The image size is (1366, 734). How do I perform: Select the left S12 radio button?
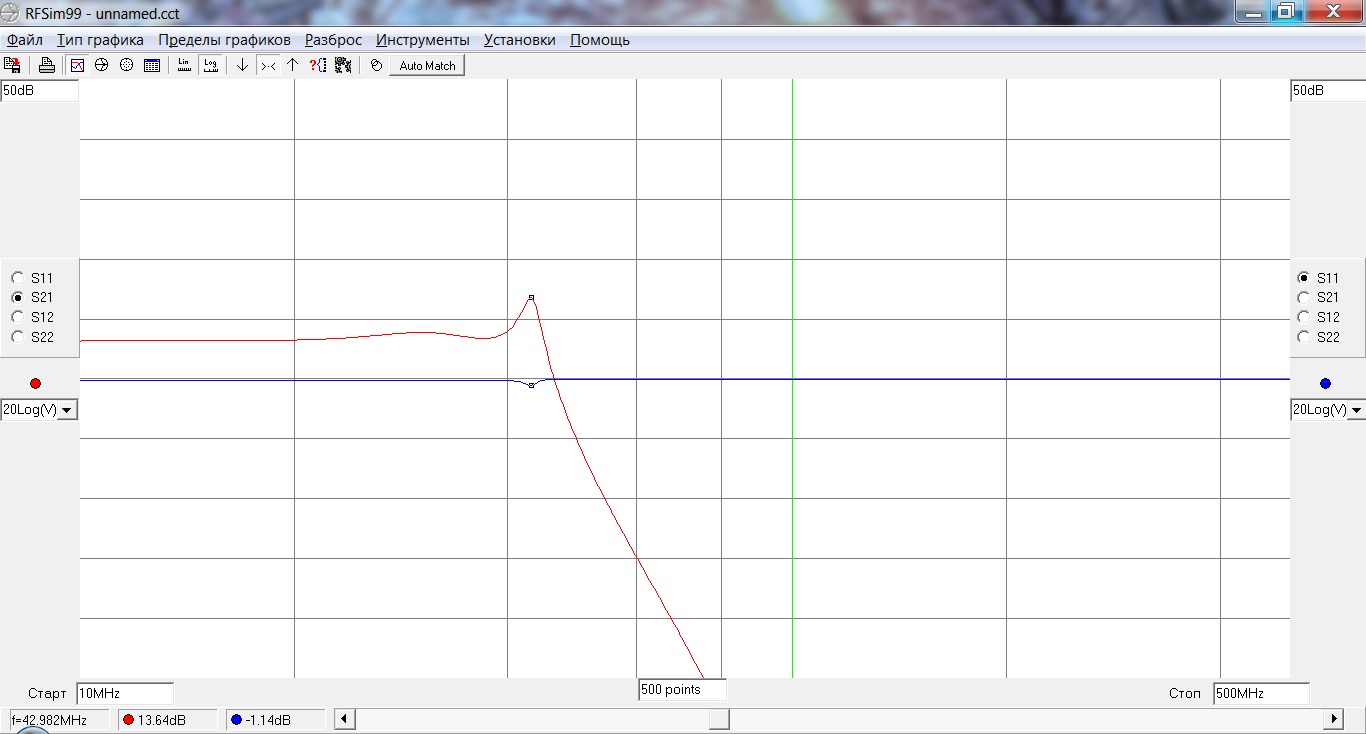17,317
